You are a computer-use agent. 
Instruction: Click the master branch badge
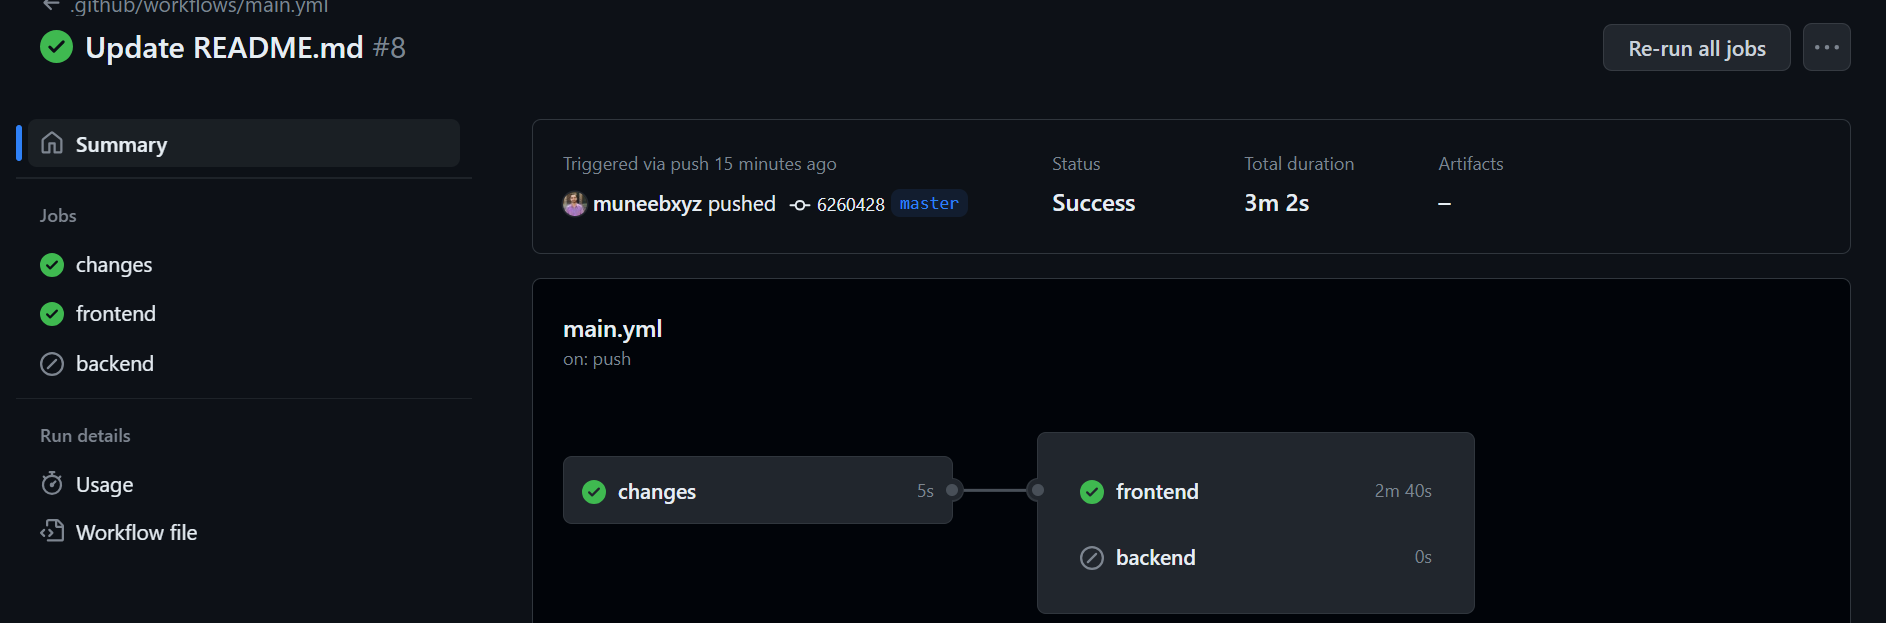(928, 203)
